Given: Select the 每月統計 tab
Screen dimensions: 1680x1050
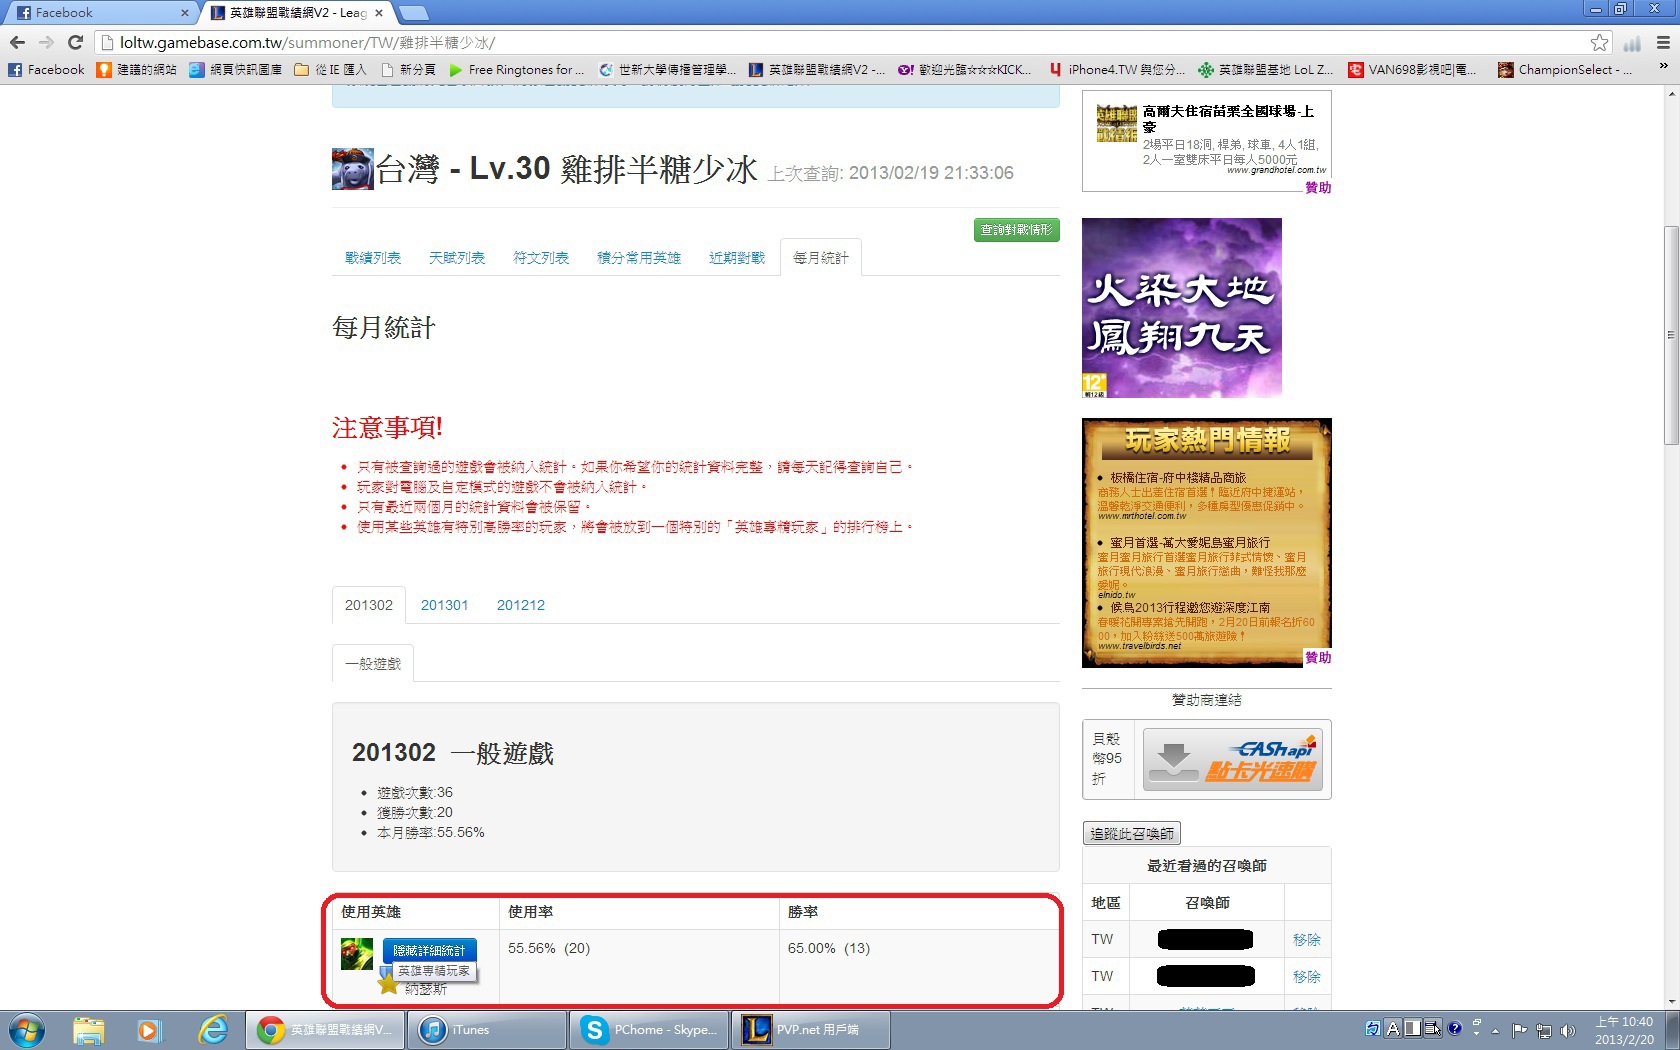Looking at the screenshot, I should 821,258.
